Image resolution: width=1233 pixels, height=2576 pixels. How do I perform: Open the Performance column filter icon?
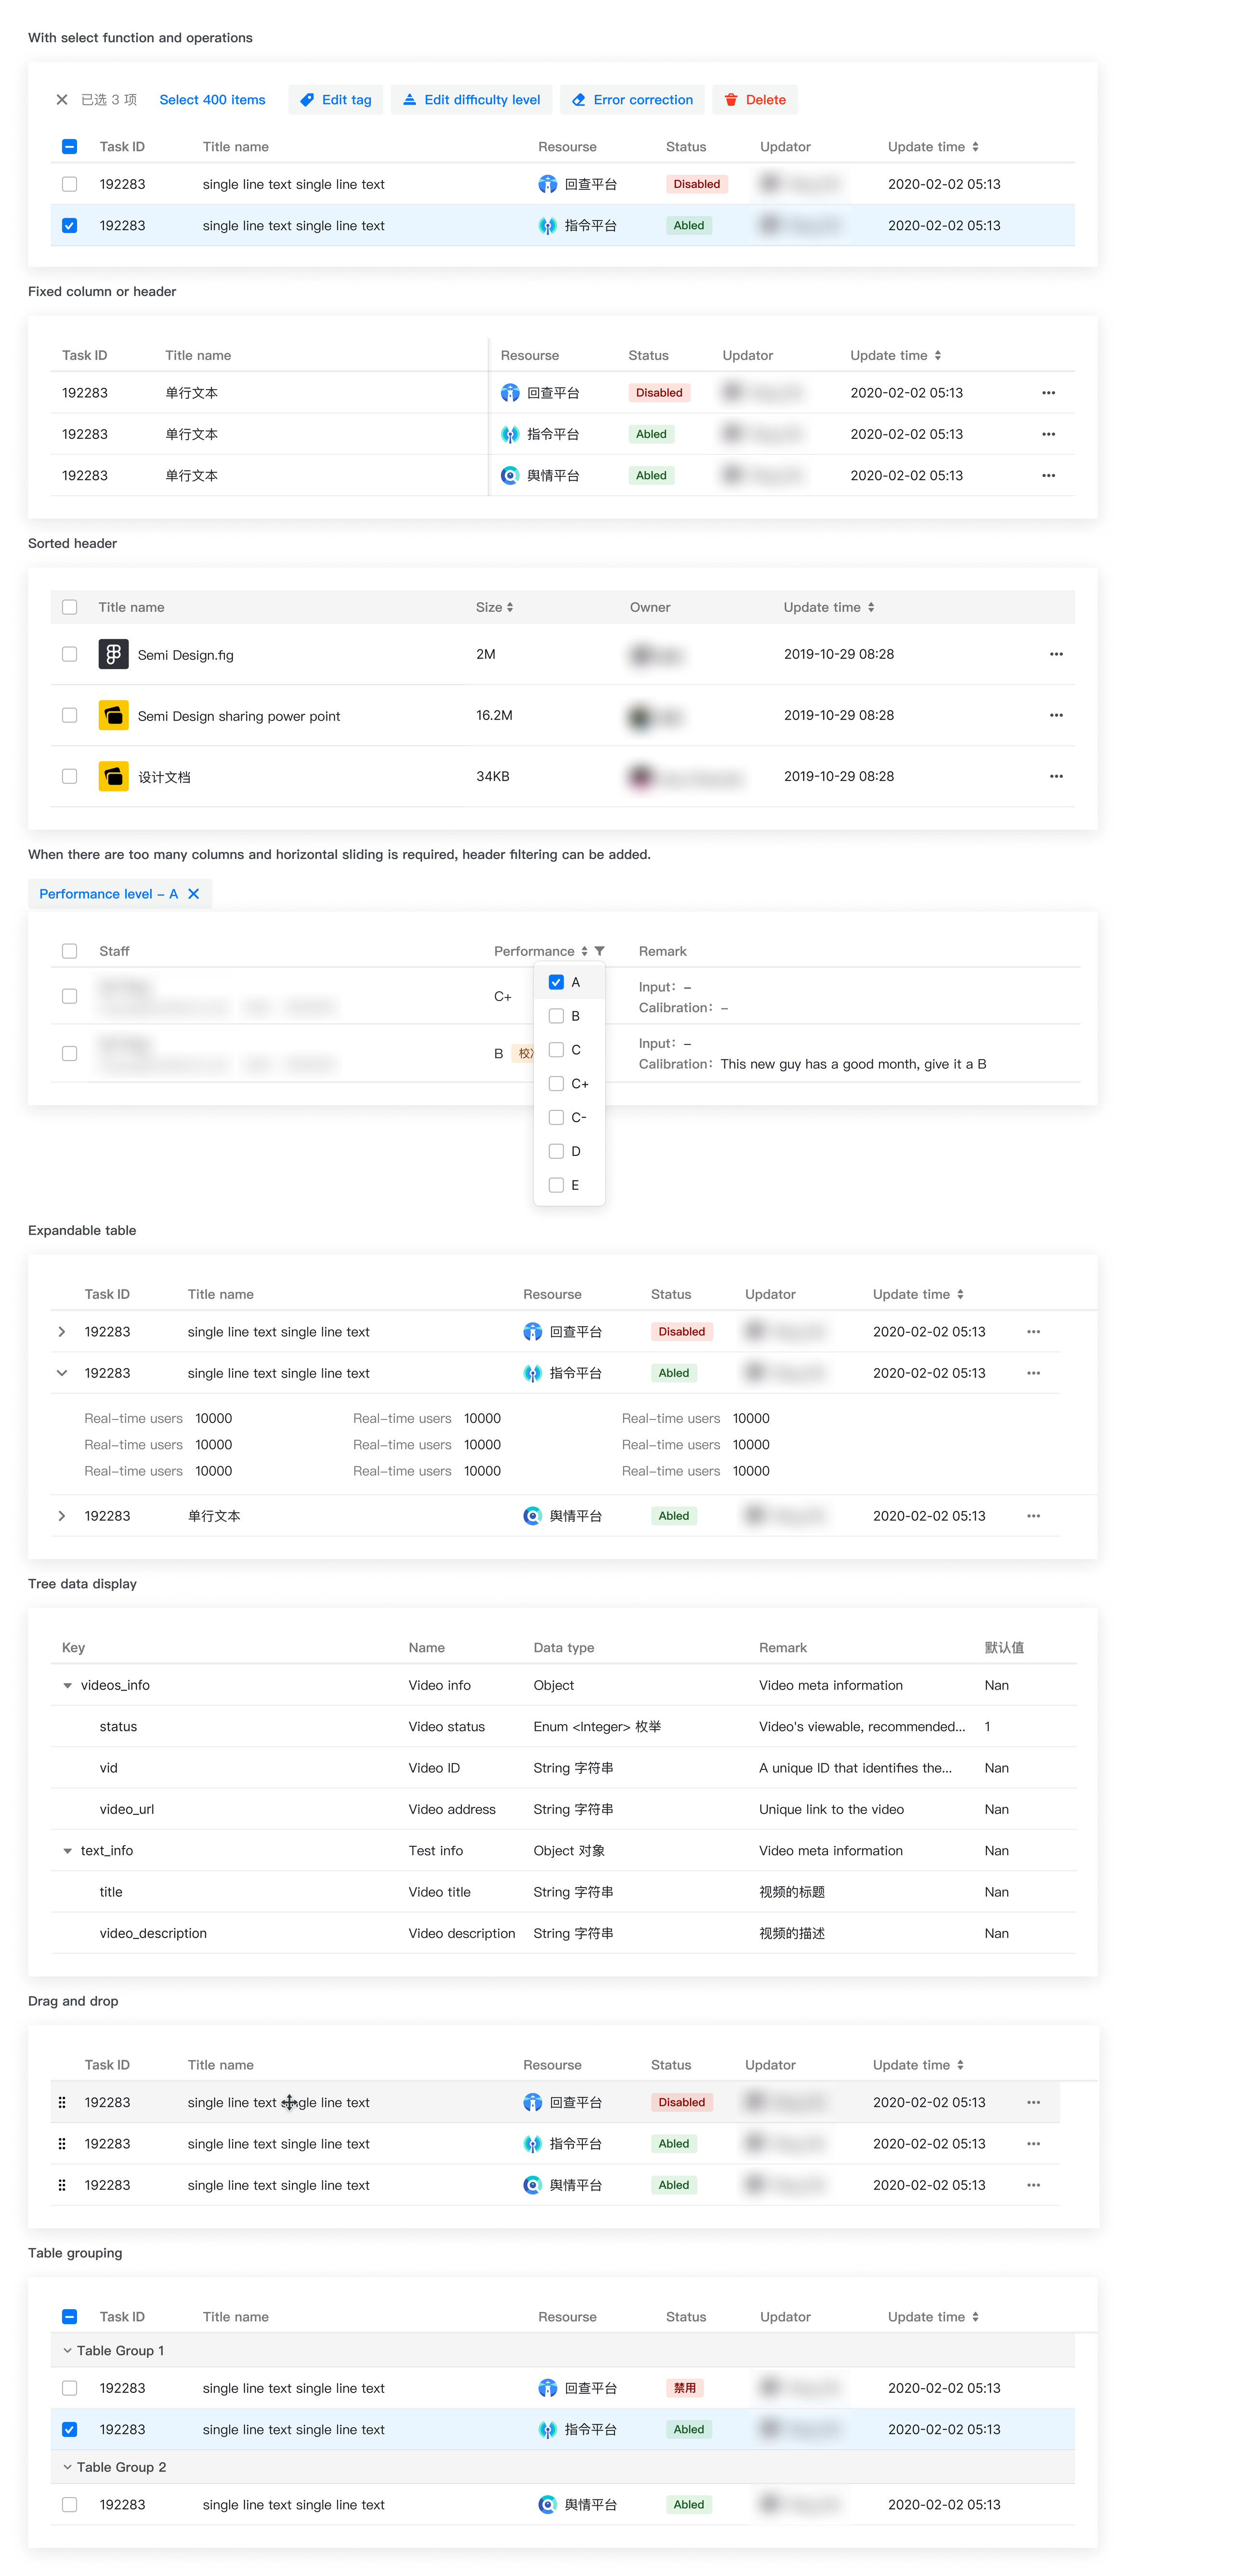coord(600,951)
